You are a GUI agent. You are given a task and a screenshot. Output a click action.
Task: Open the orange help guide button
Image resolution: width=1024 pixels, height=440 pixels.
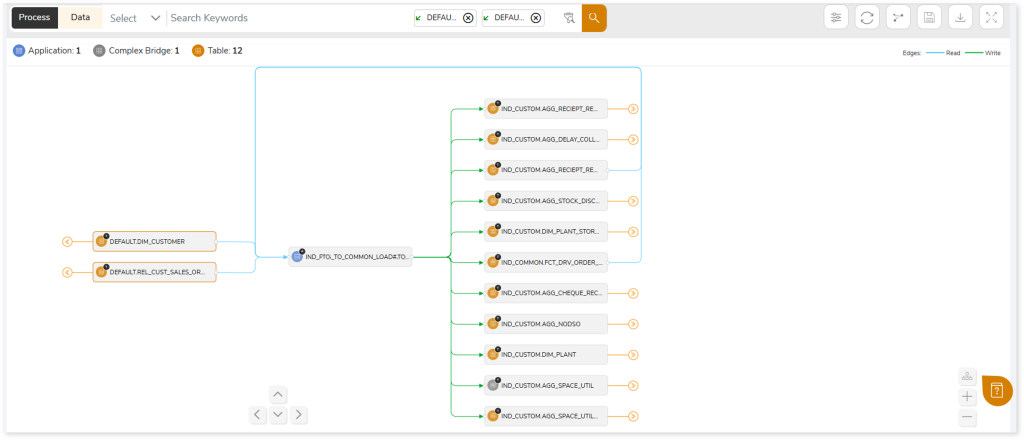pos(996,391)
